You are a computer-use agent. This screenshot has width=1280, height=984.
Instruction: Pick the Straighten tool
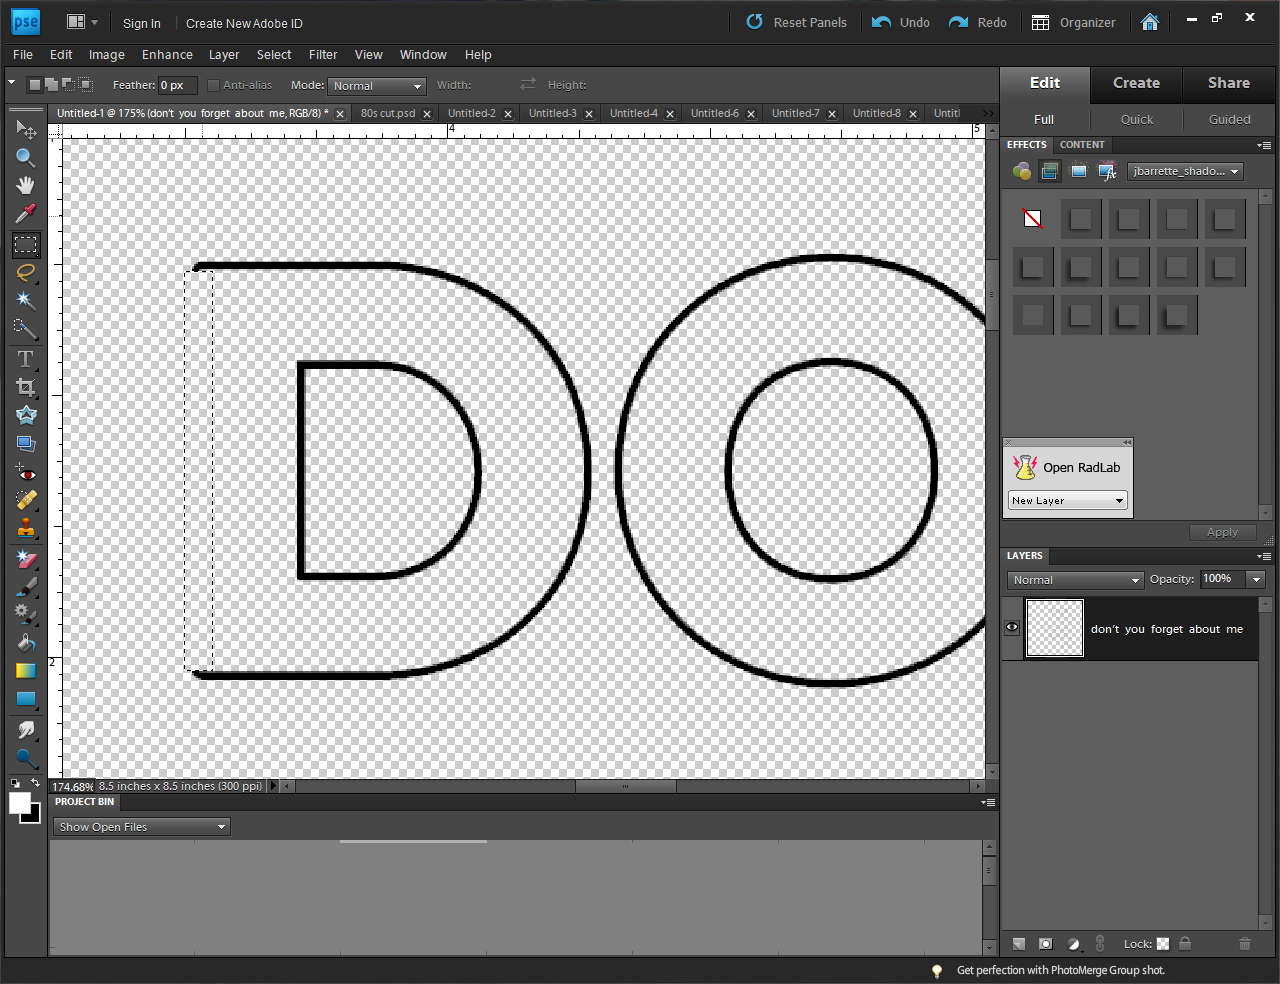[x=26, y=443]
